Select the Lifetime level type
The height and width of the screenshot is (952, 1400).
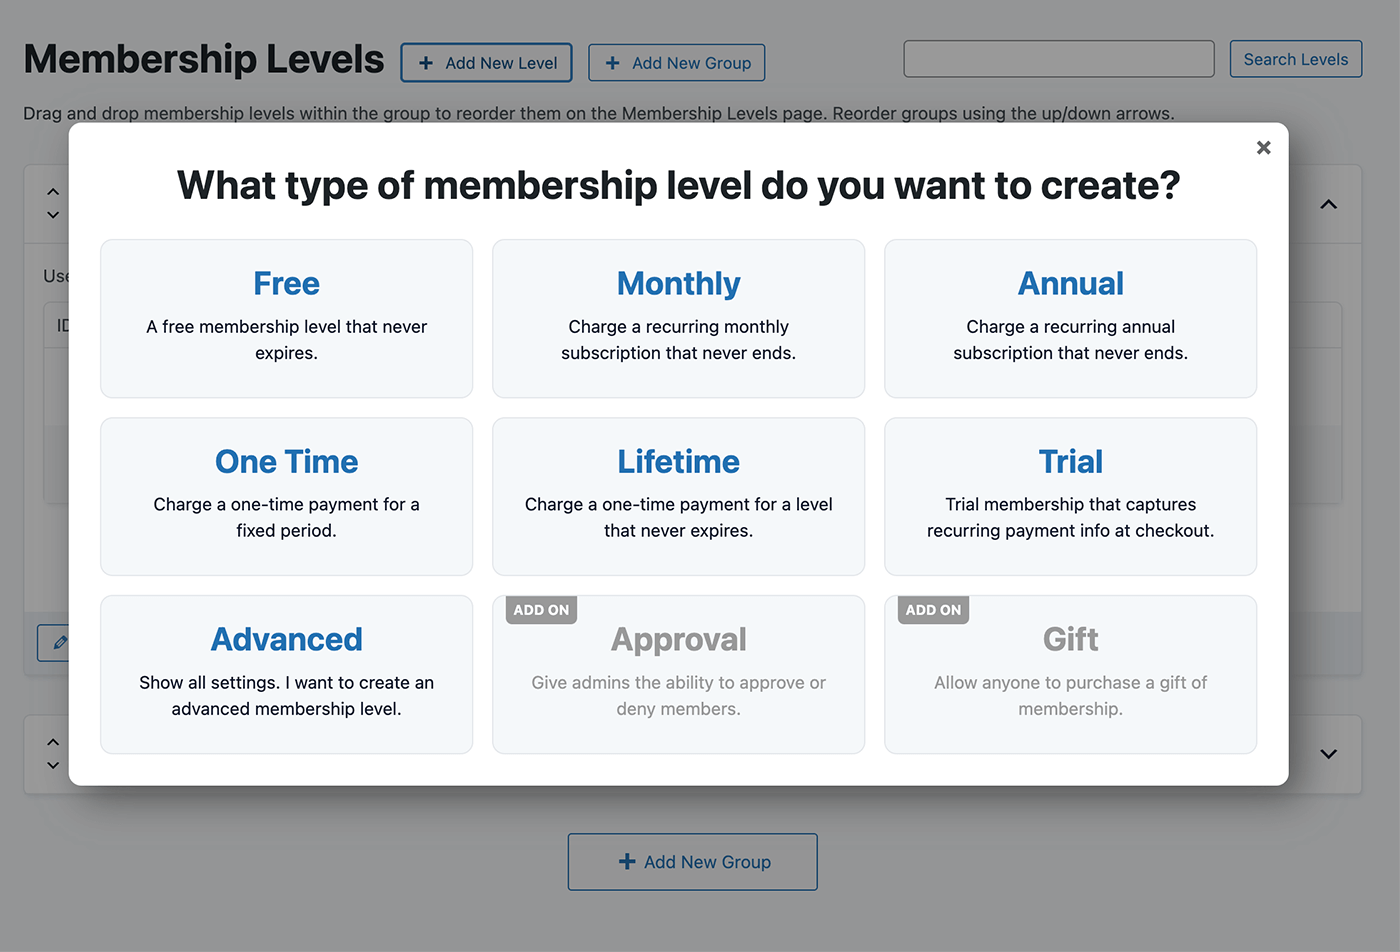[x=678, y=496]
